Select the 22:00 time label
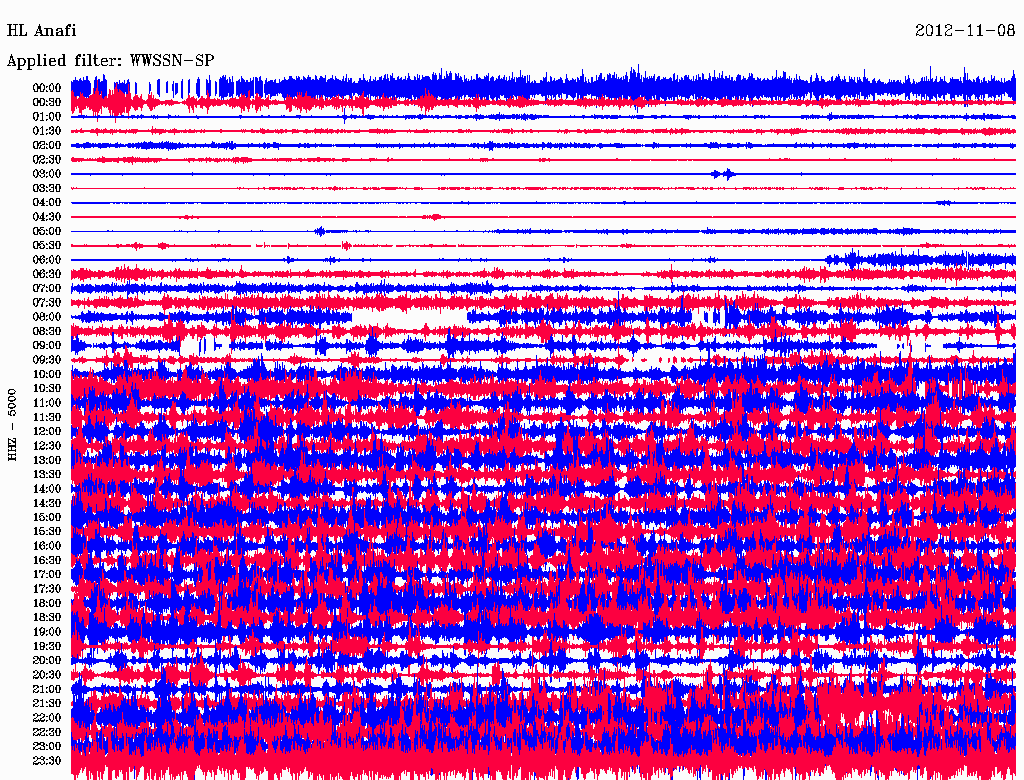The image size is (1024, 780). tap(46, 718)
